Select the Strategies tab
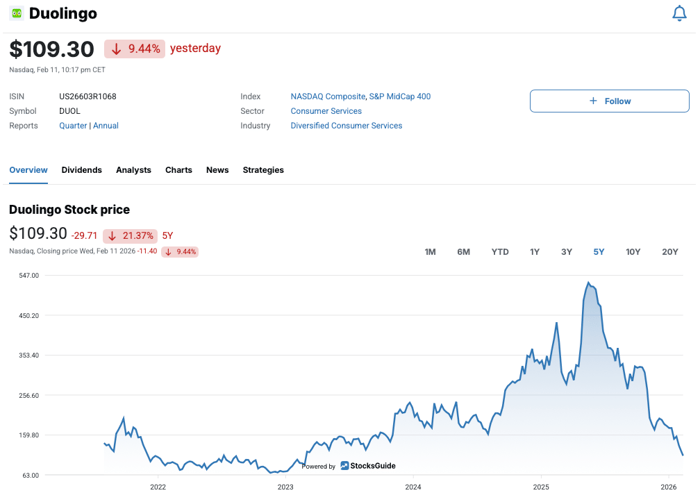This screenshot has width=700, height=502. [x=263, y=170]
